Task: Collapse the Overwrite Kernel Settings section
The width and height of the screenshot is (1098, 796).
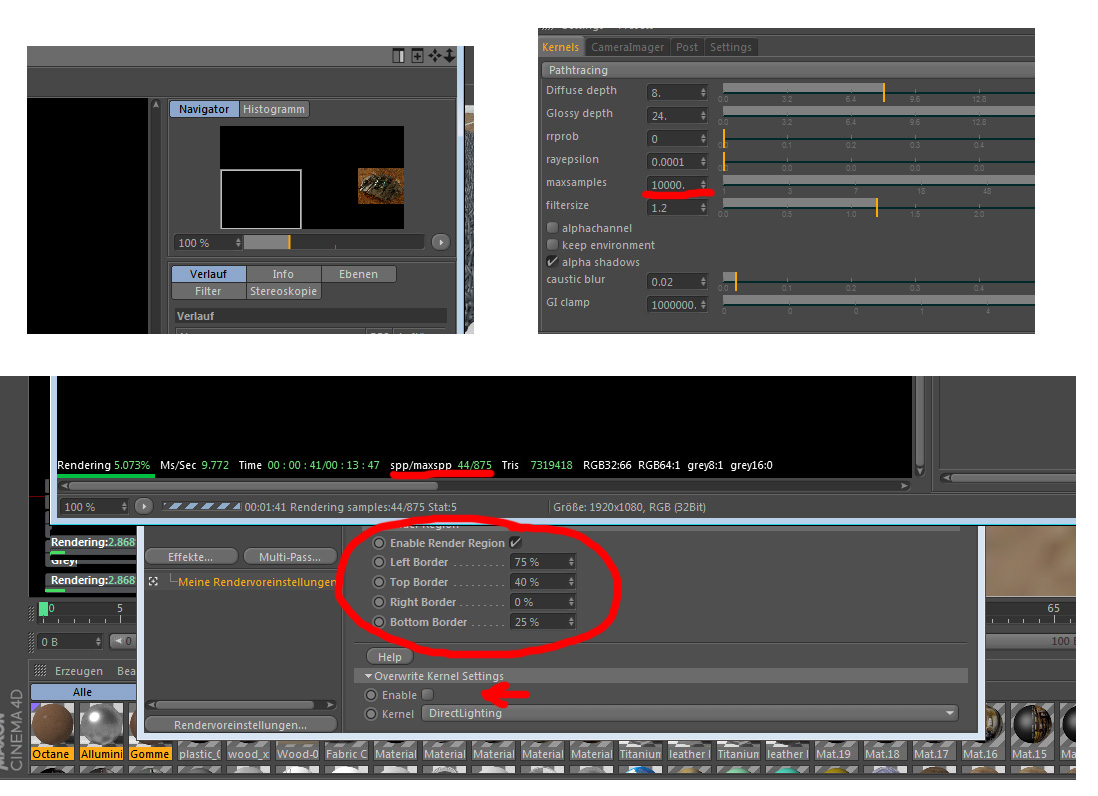Action: (368, 676)
